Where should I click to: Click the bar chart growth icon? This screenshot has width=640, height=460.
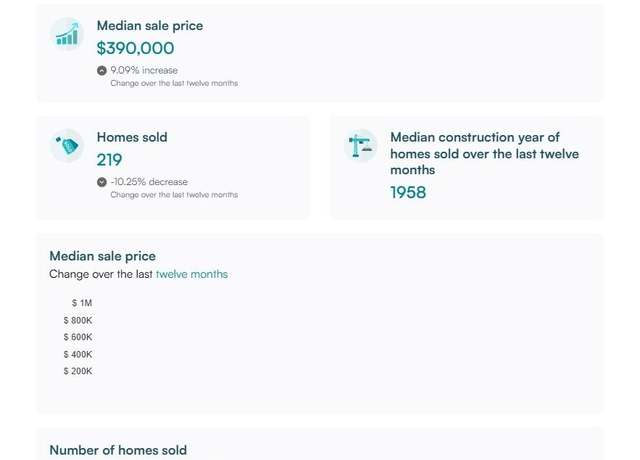coord(67,34)
